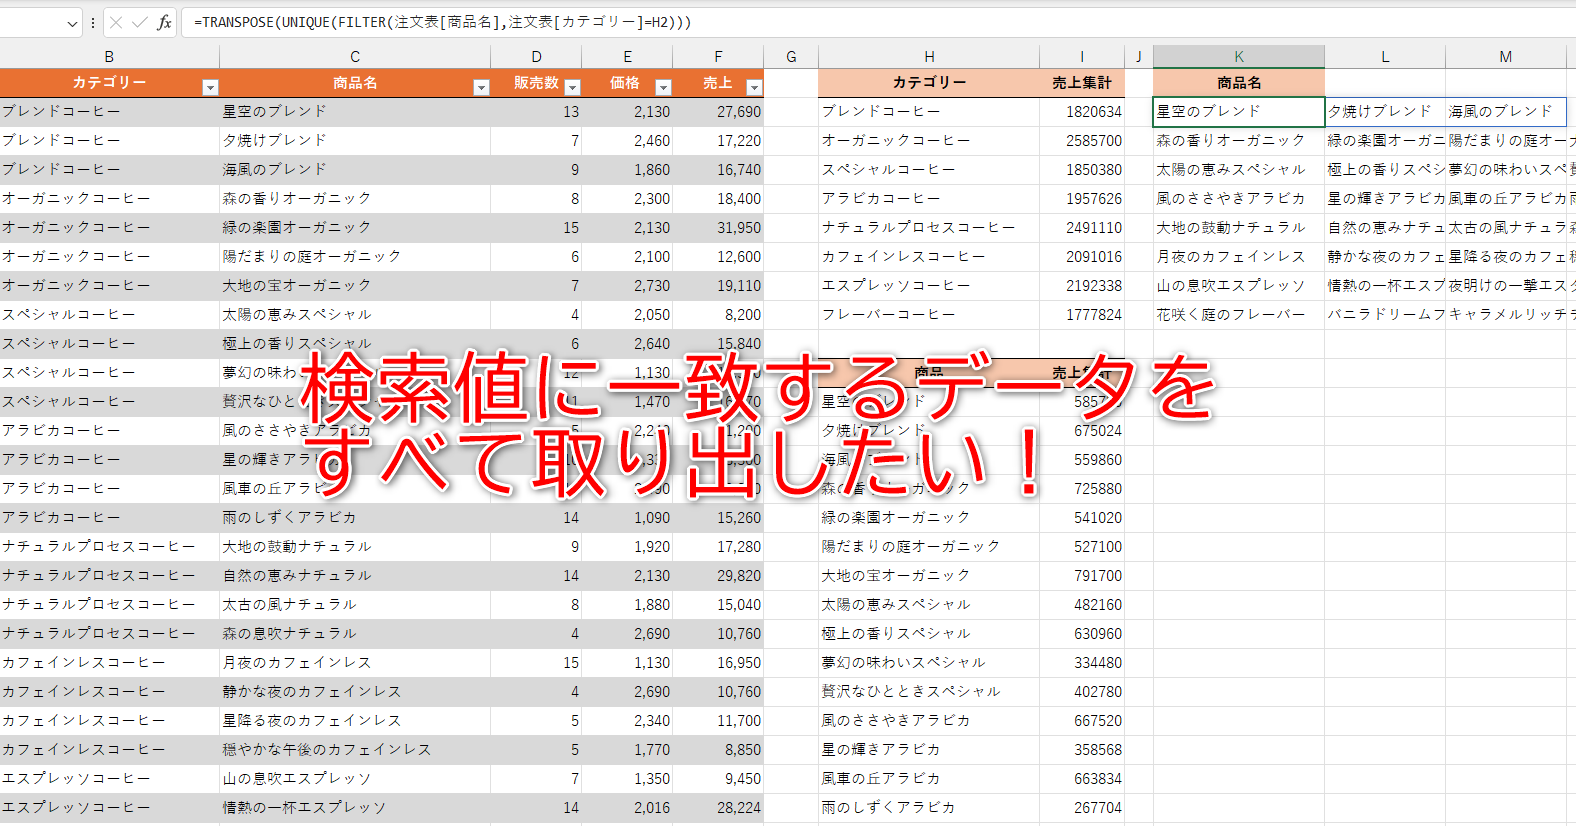
Task: Select sales value 28,224
Action: click(x=718, y=808)
